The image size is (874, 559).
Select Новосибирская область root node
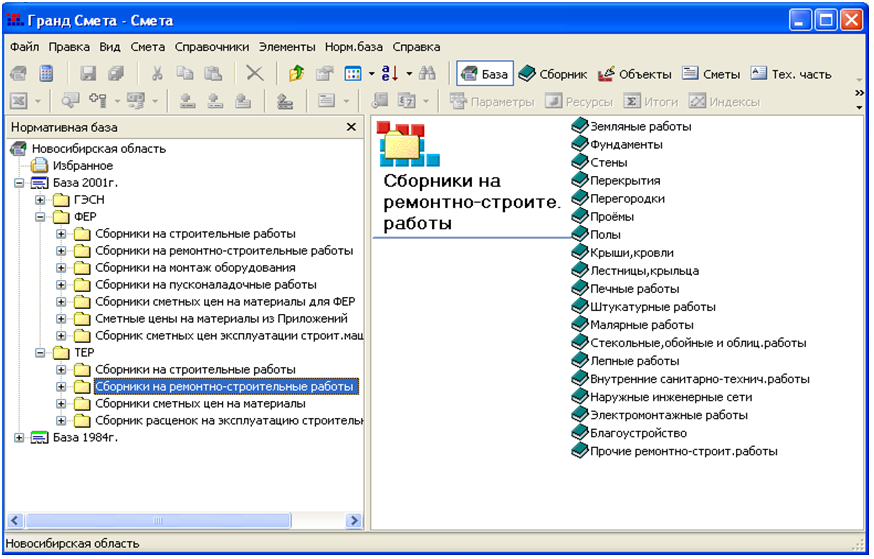[99, 149]
